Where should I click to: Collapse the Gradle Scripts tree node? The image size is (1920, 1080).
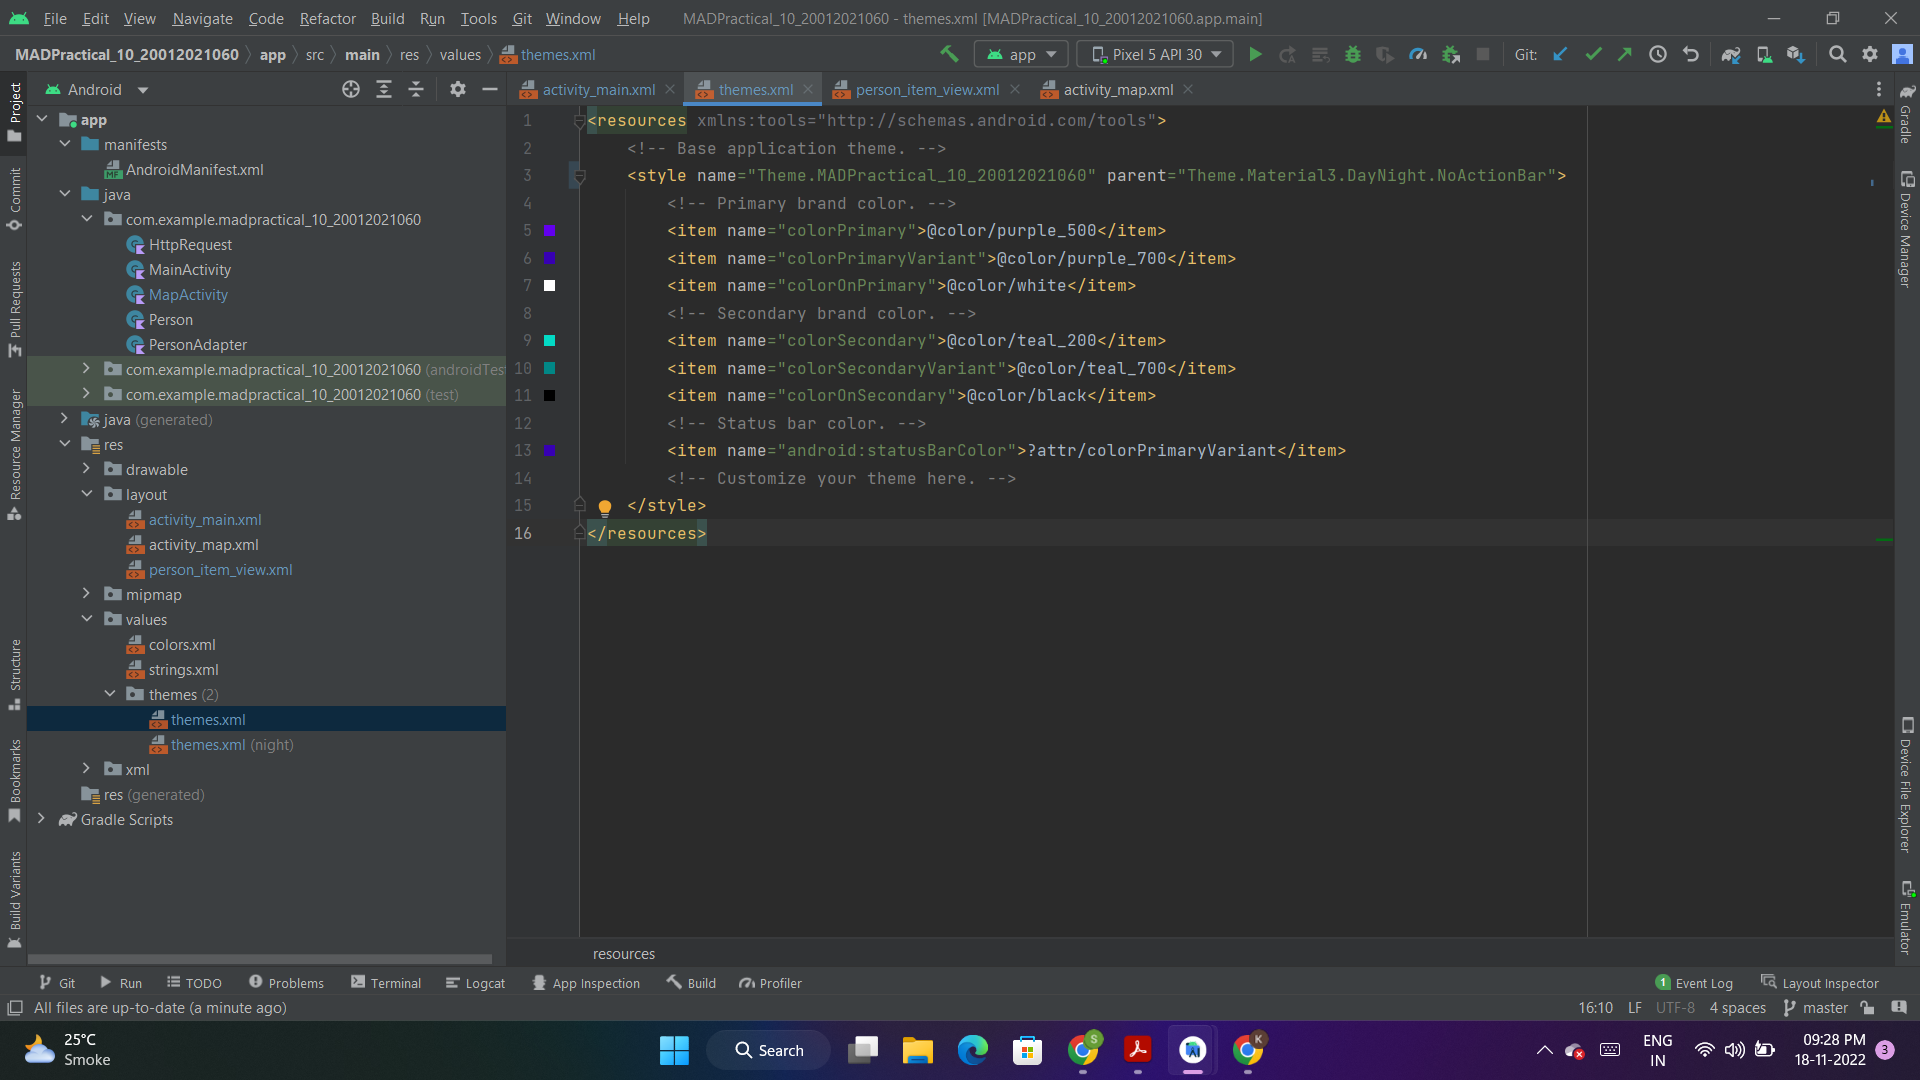click(42, 819)
